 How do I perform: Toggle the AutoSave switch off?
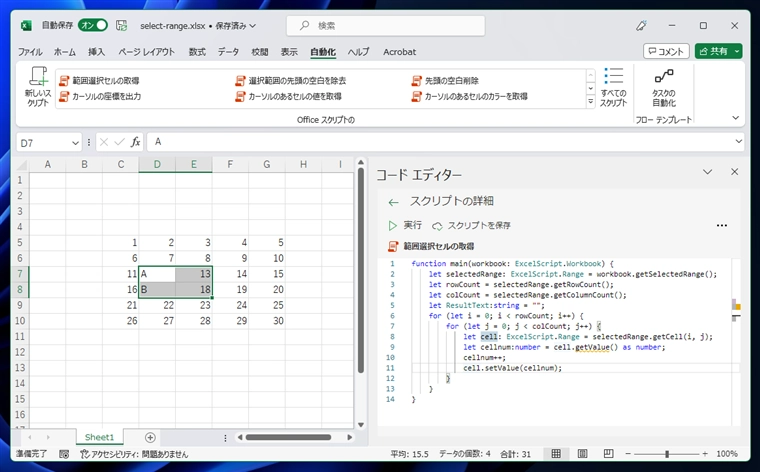pos(93,25)
